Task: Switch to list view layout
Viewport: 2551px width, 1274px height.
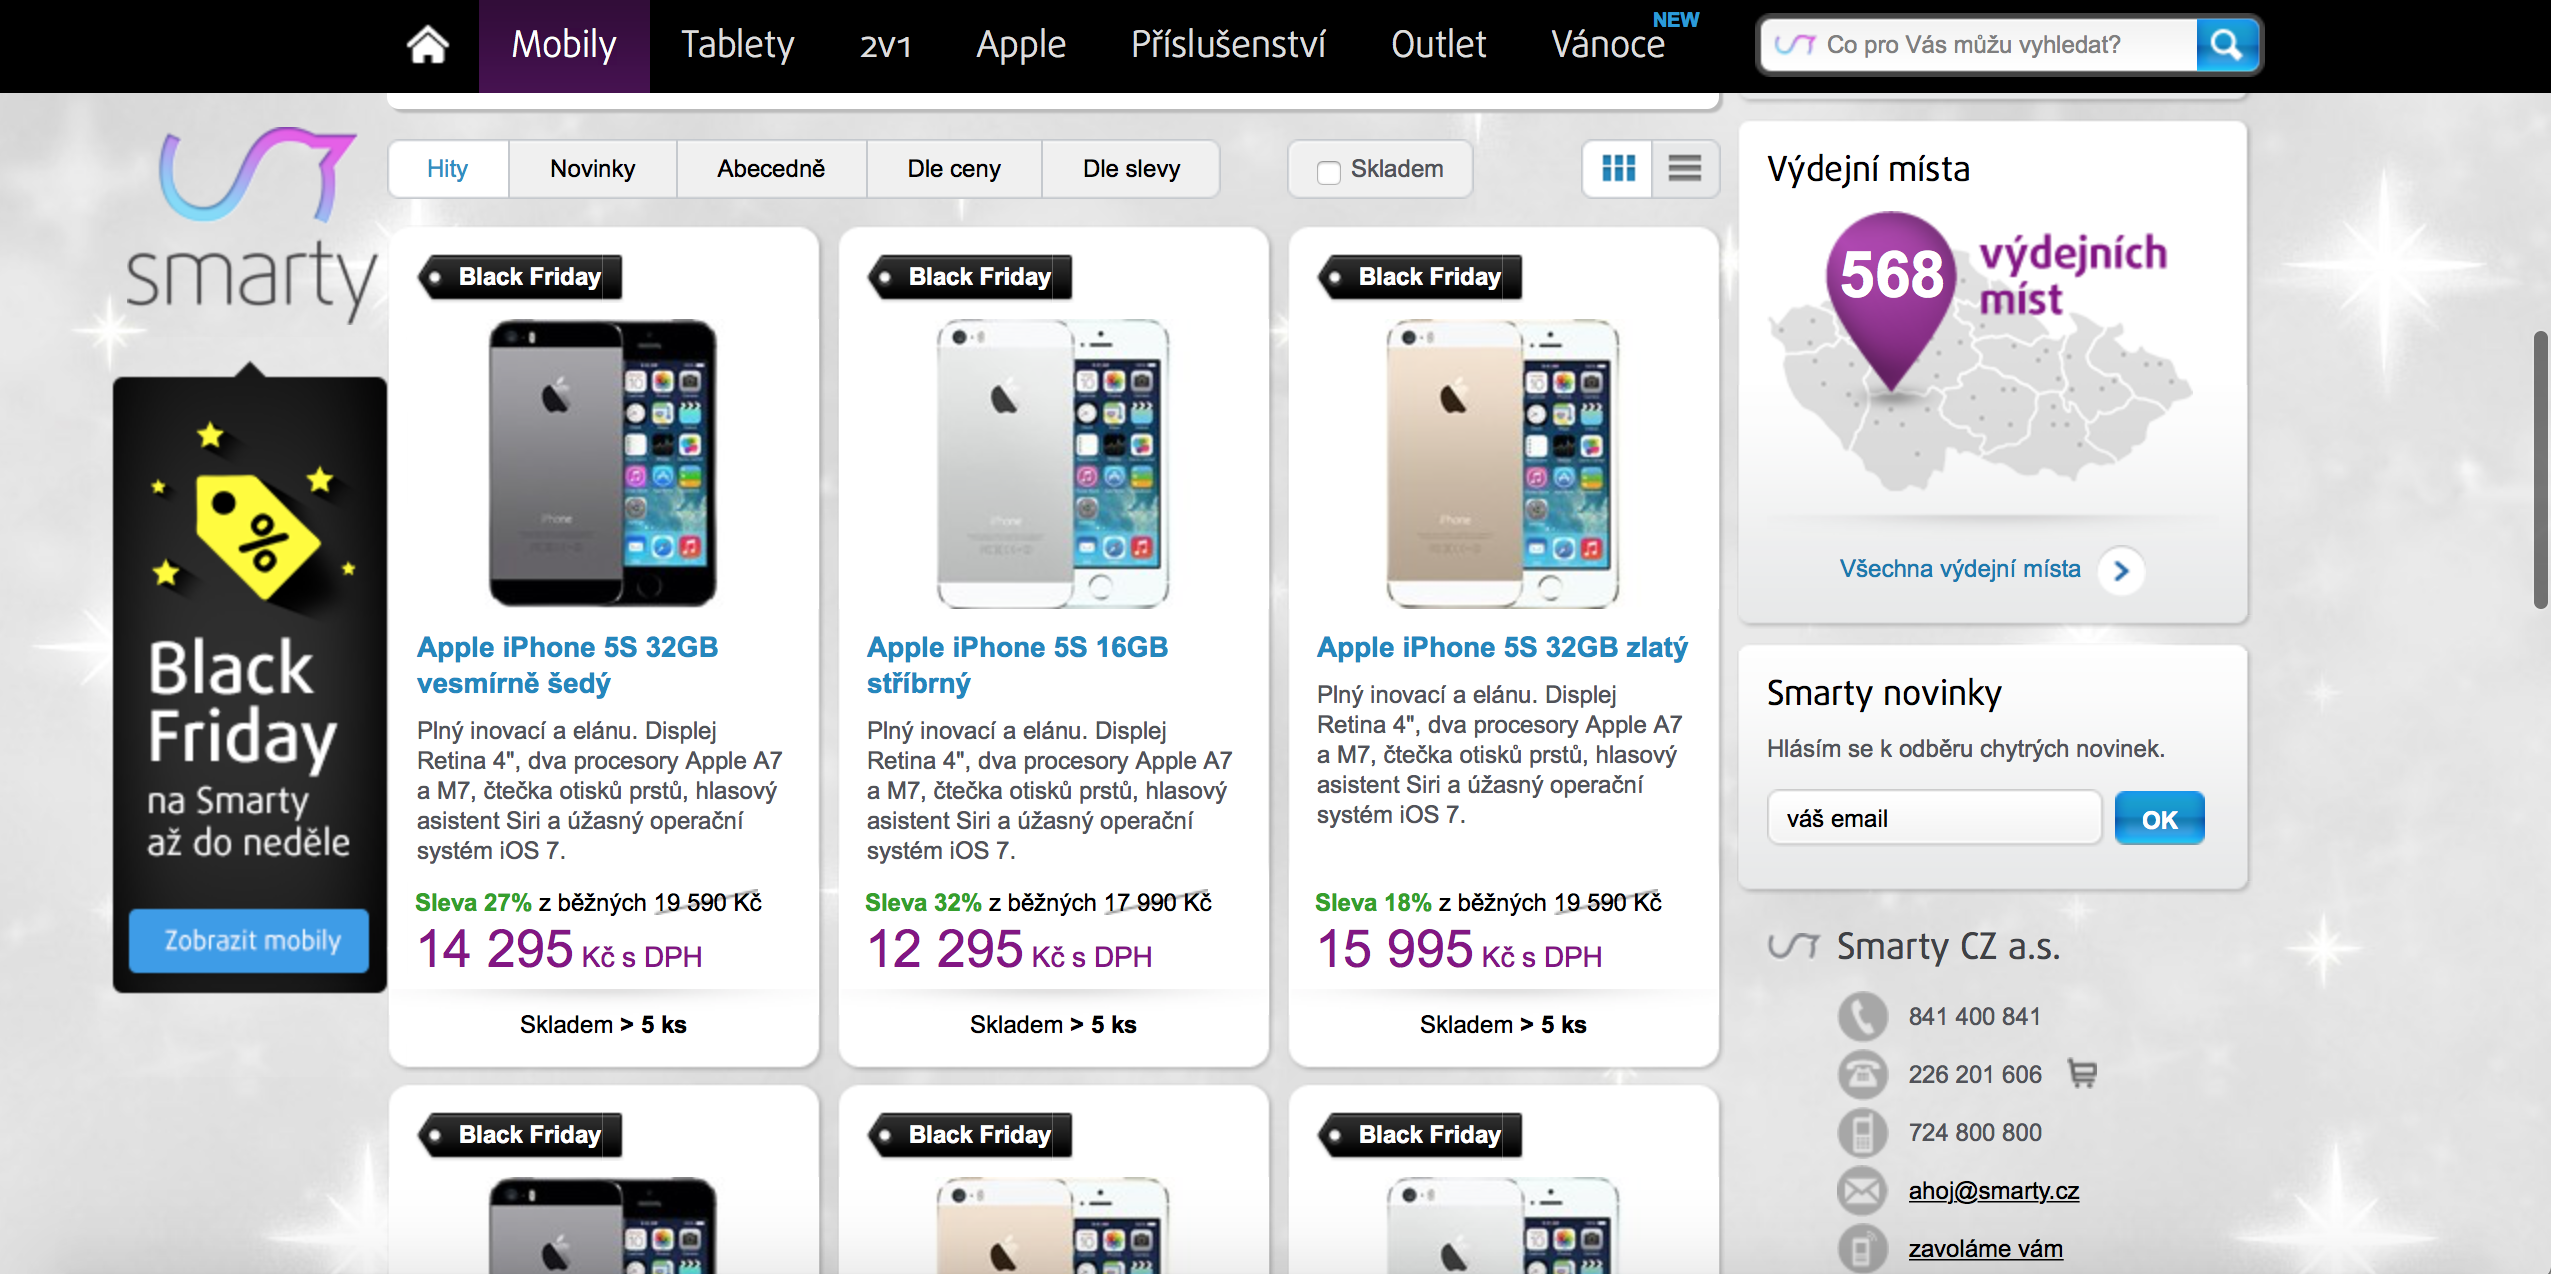Action: pyautogui.click(x=1685, y=168)
